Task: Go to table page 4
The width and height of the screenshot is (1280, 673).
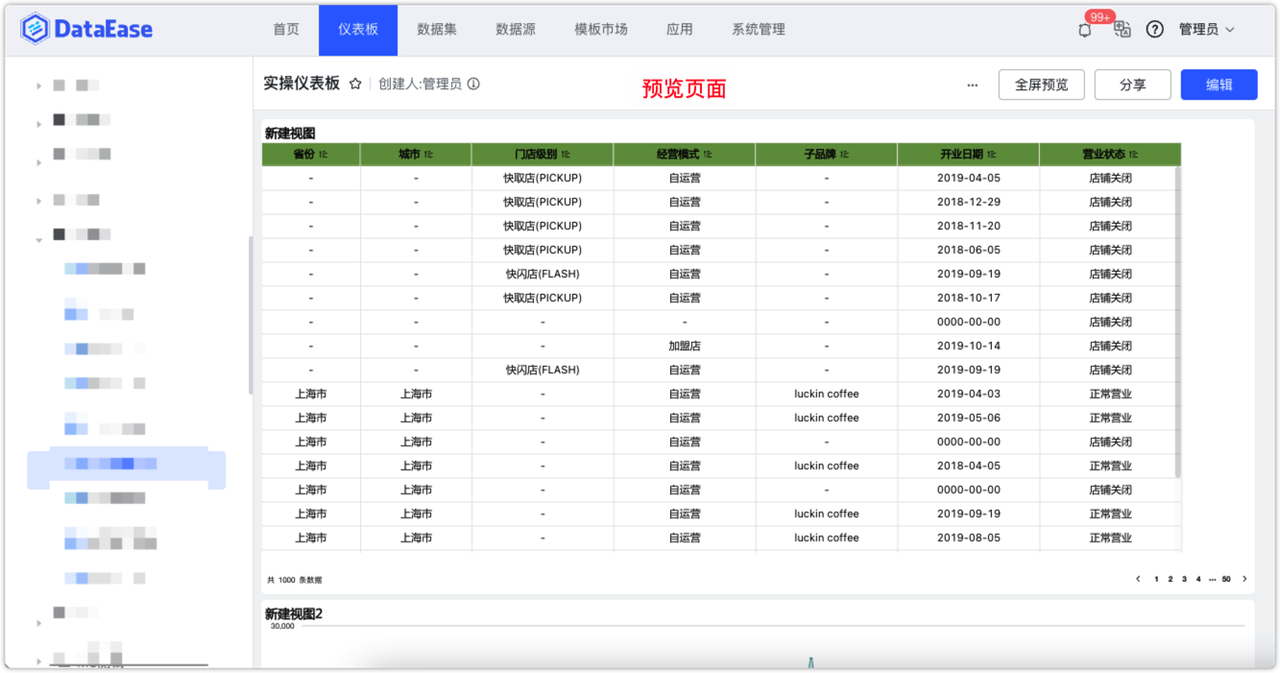Action: [x=1198, y=579]
